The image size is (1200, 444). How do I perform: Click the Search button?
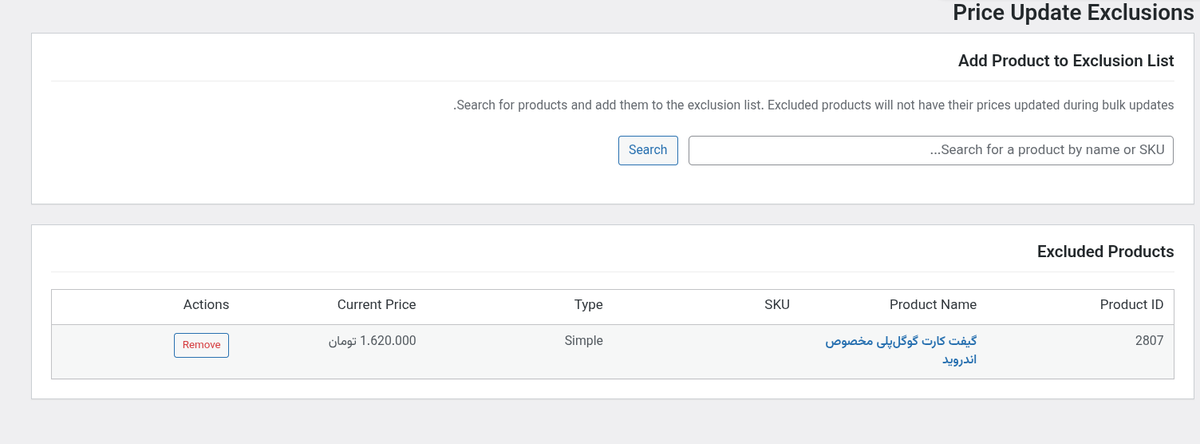648,150
